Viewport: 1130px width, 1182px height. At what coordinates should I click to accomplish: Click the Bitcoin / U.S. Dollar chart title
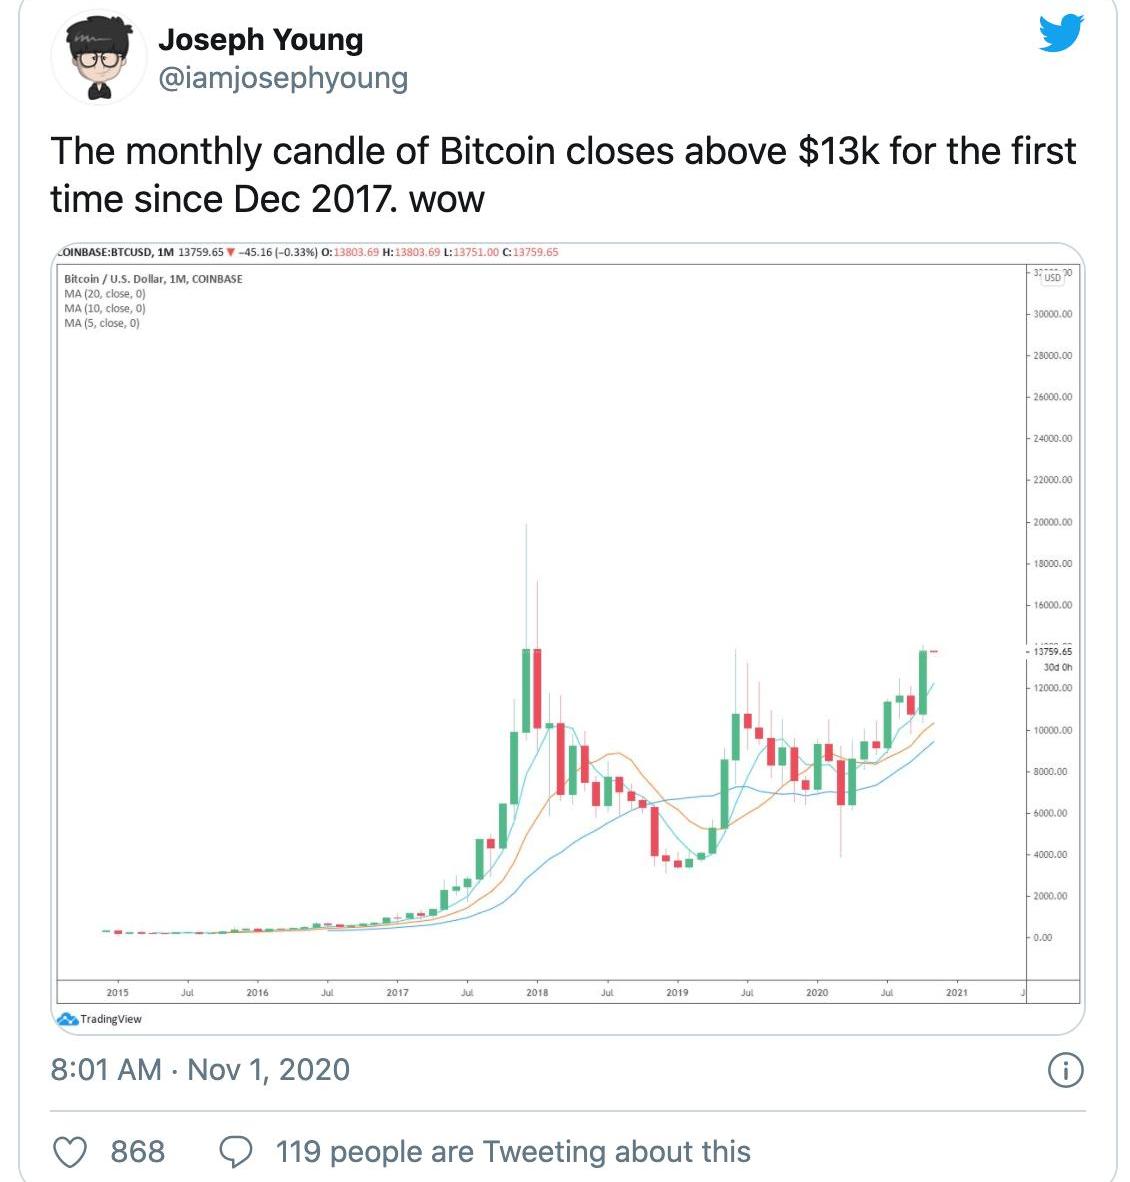coord(153,279)
